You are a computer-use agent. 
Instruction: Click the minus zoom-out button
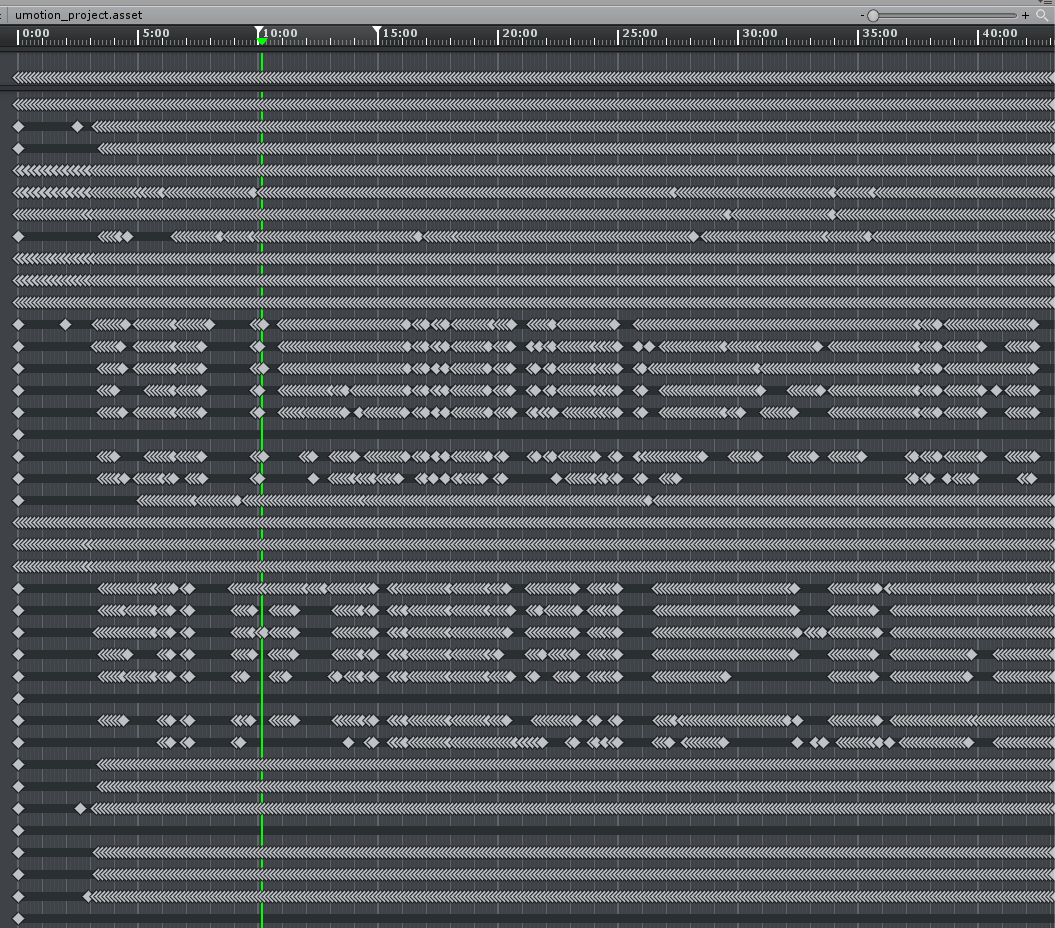pos(862,15)
